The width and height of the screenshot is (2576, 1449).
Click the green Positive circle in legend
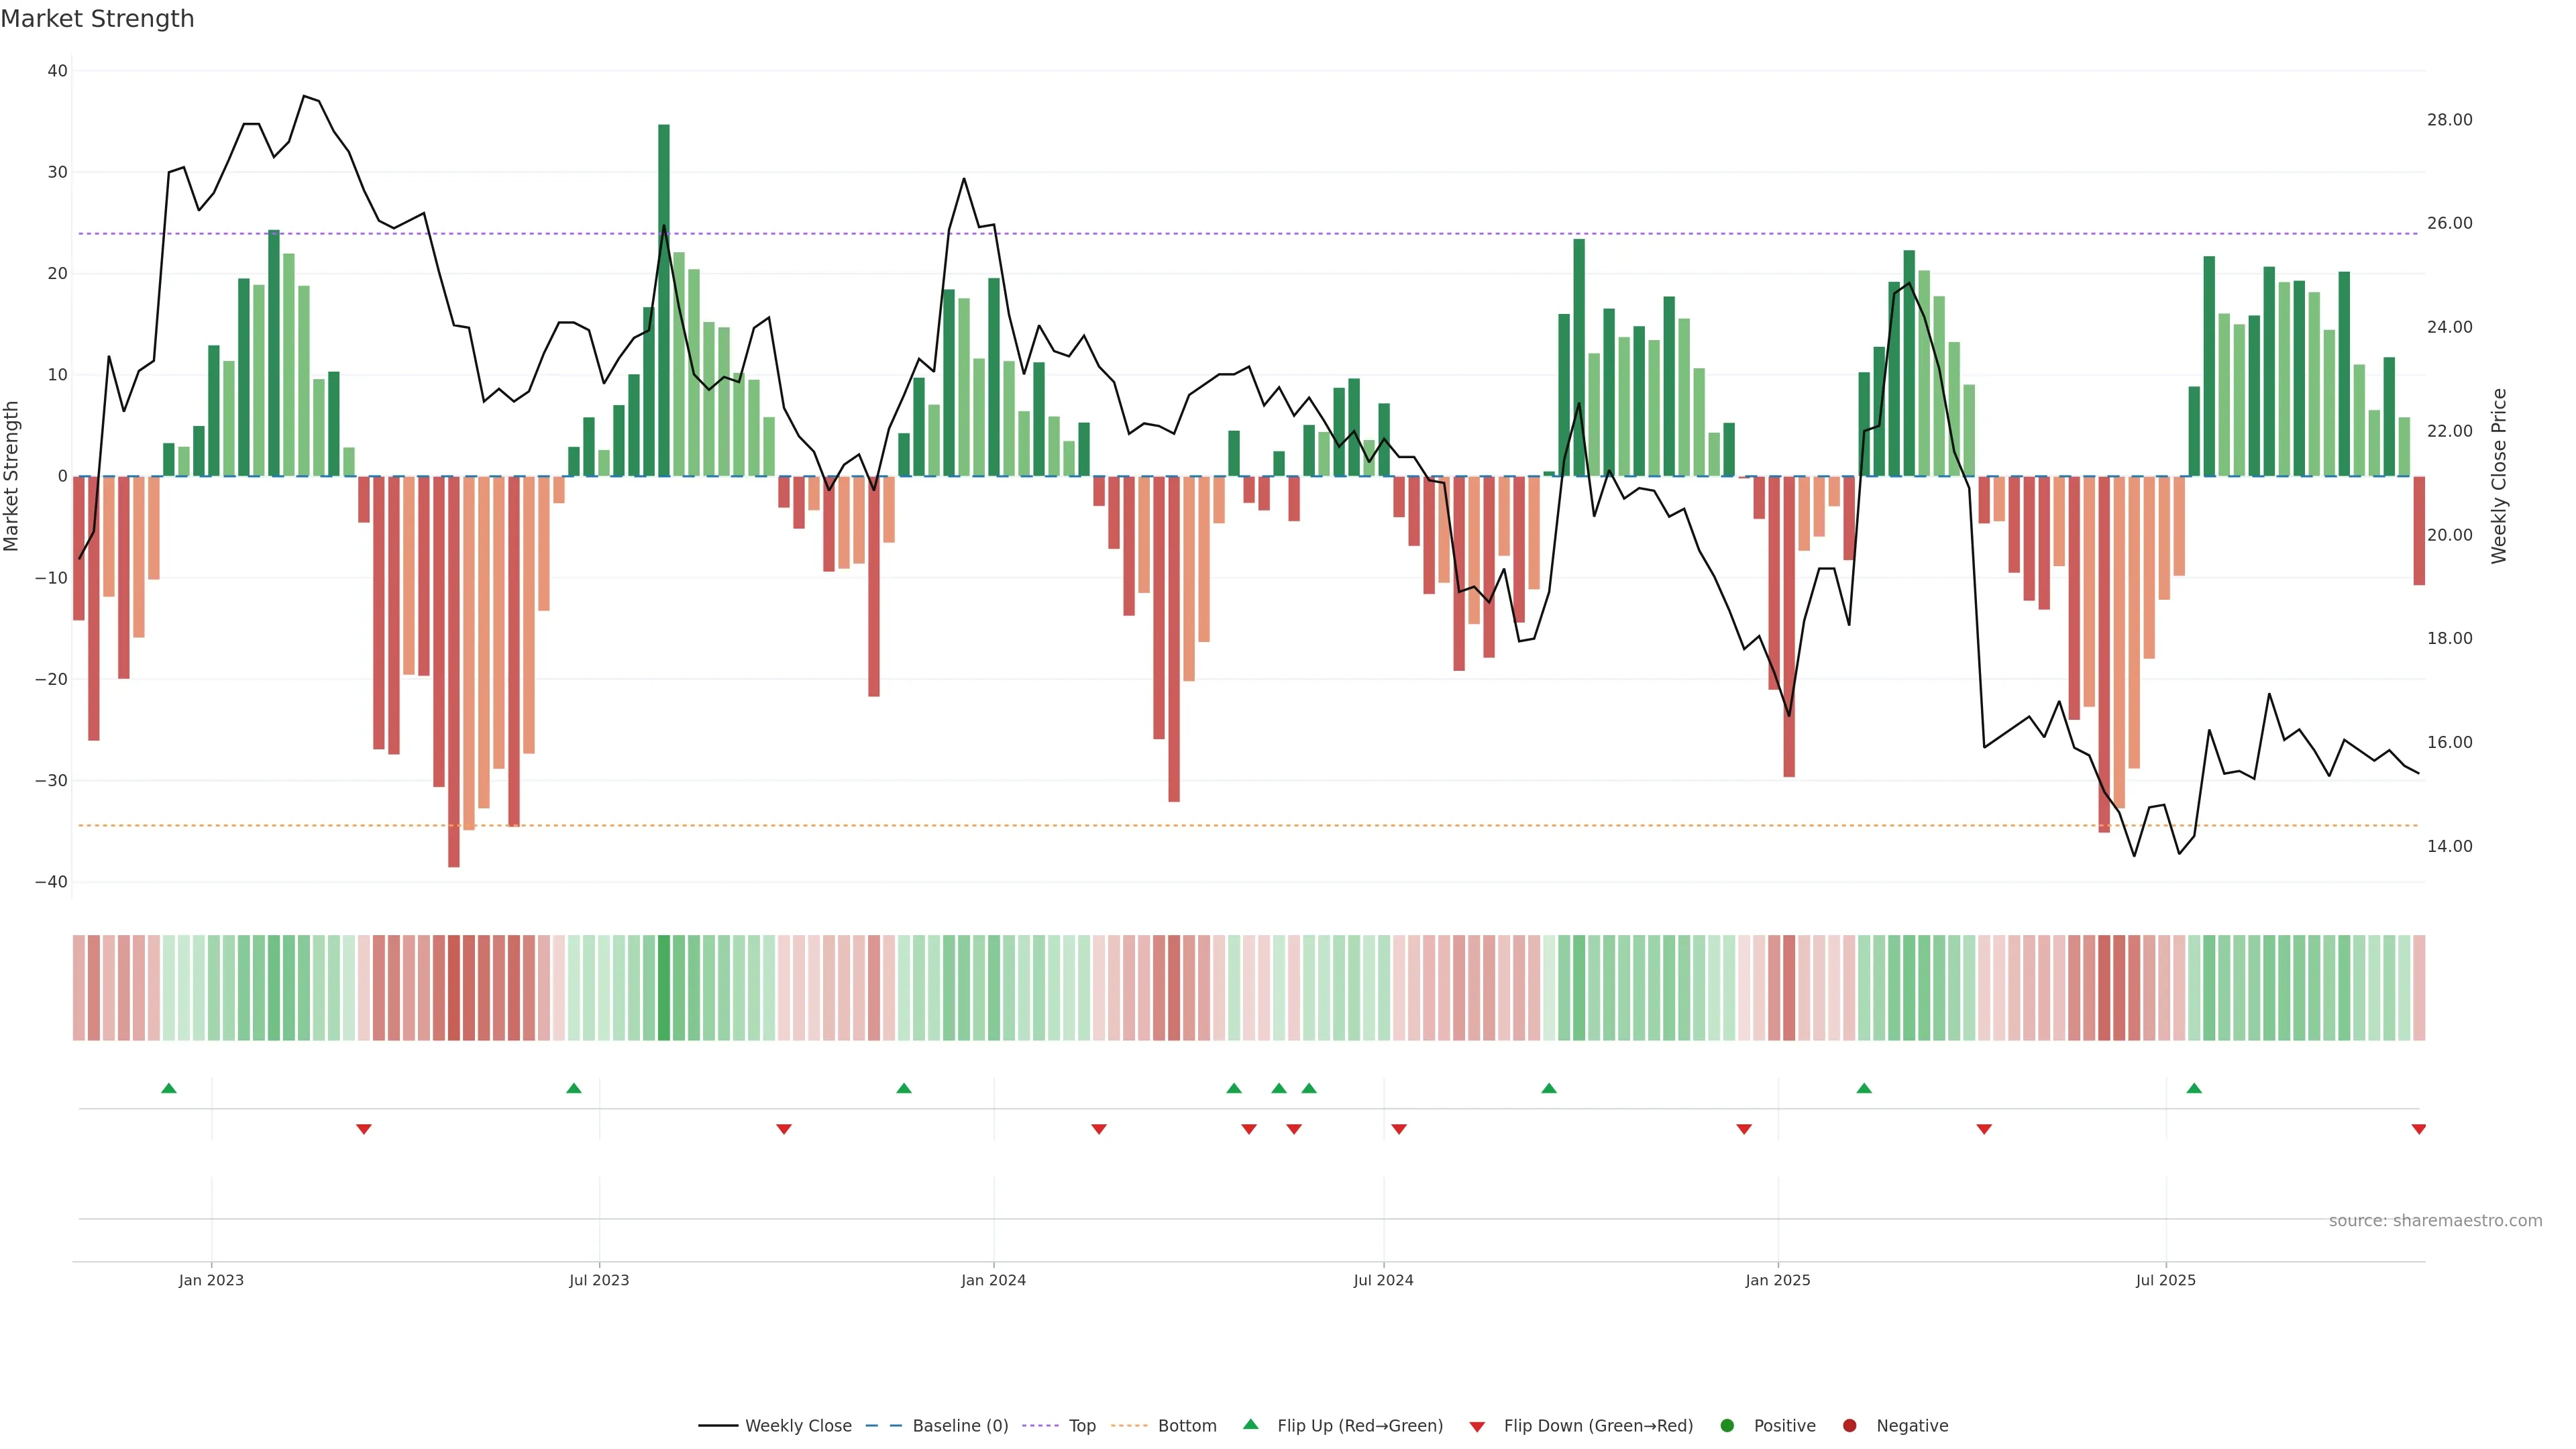[x=1727, y=1425]
